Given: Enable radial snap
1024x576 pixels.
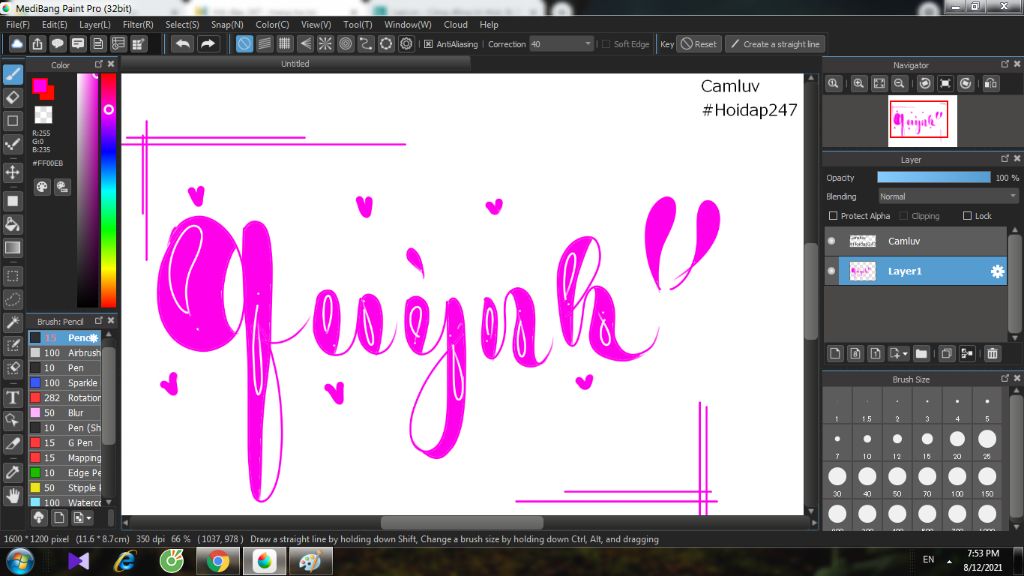Looking at the screenshot, I should [325, 44].
